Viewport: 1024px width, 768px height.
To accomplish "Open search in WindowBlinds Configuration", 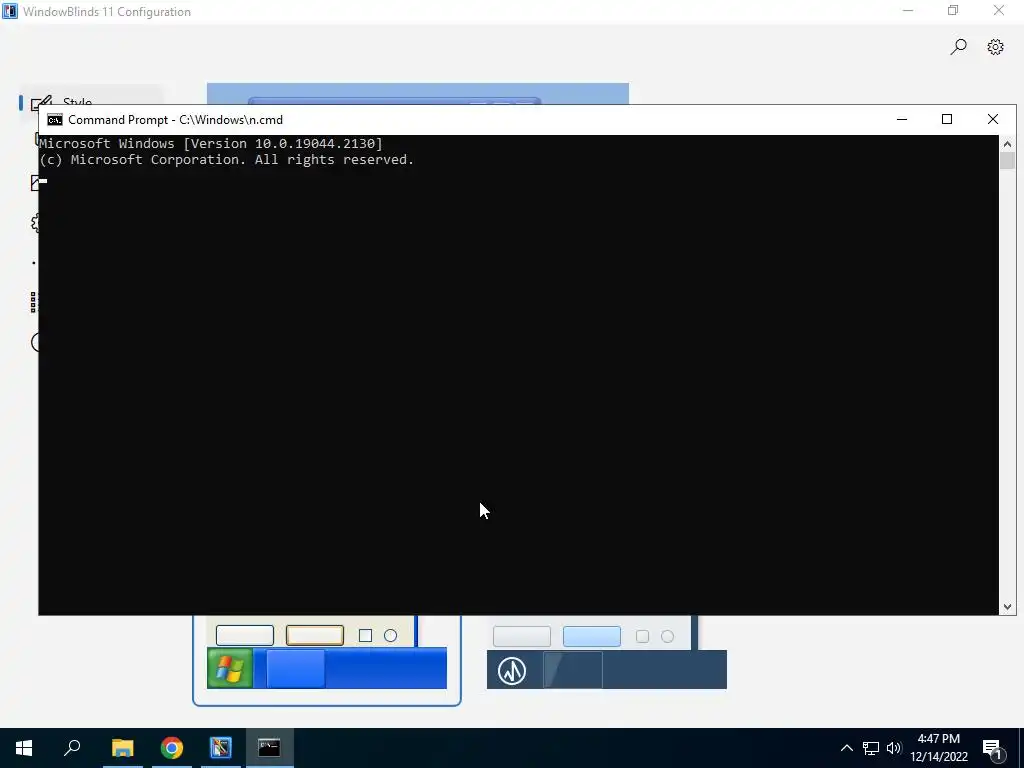I will (958, 47).
